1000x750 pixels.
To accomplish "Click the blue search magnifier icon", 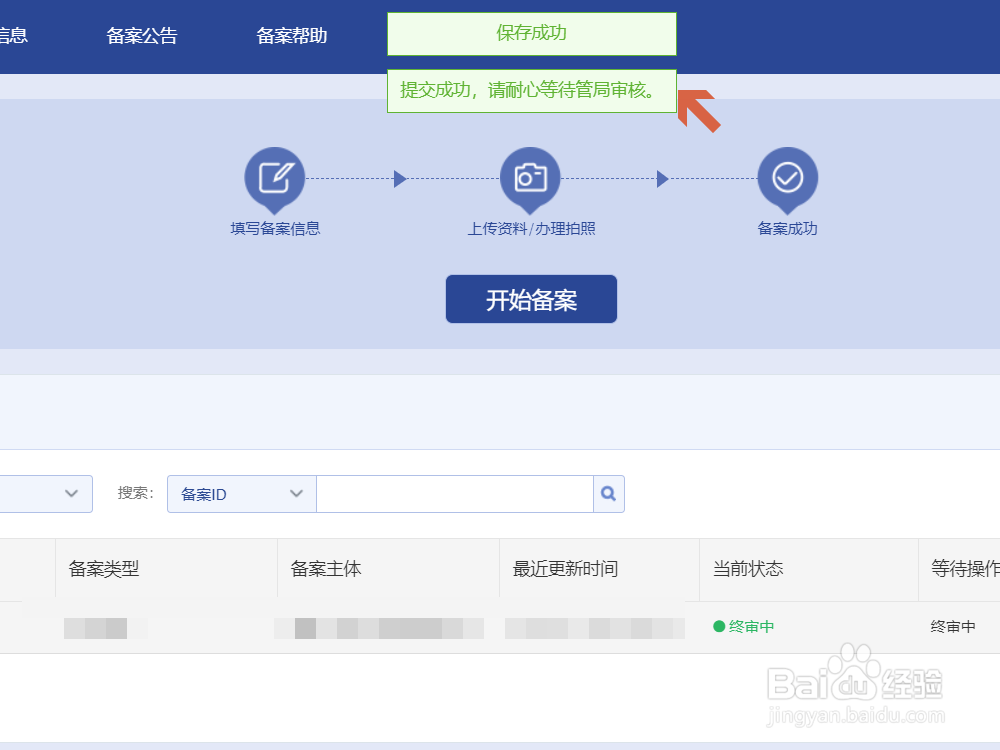I will click(x=608, y=493).
